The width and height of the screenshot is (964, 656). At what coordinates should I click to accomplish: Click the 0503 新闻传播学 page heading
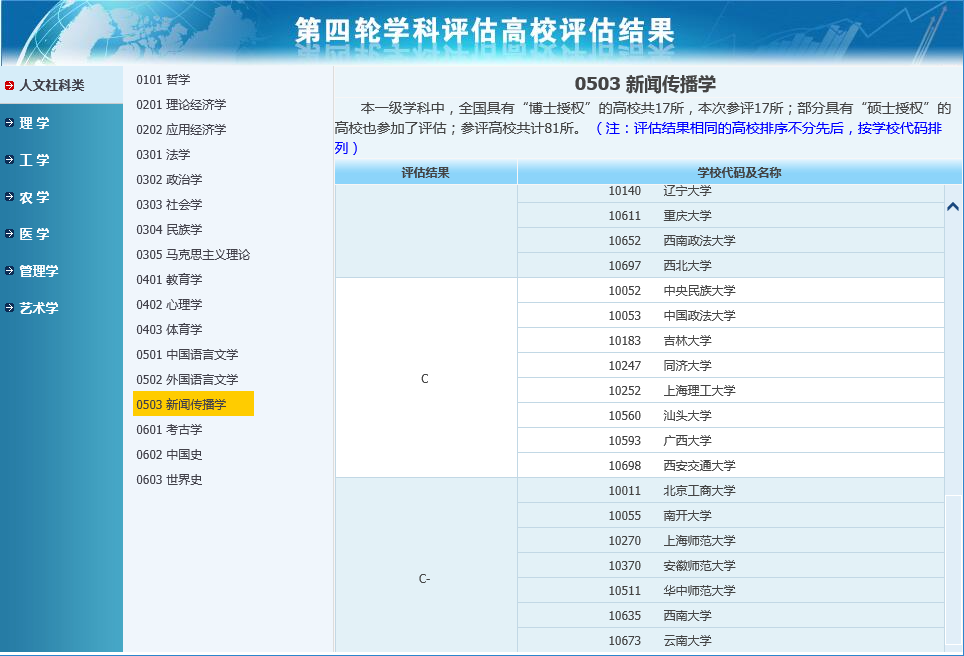[x=645, y=84]
